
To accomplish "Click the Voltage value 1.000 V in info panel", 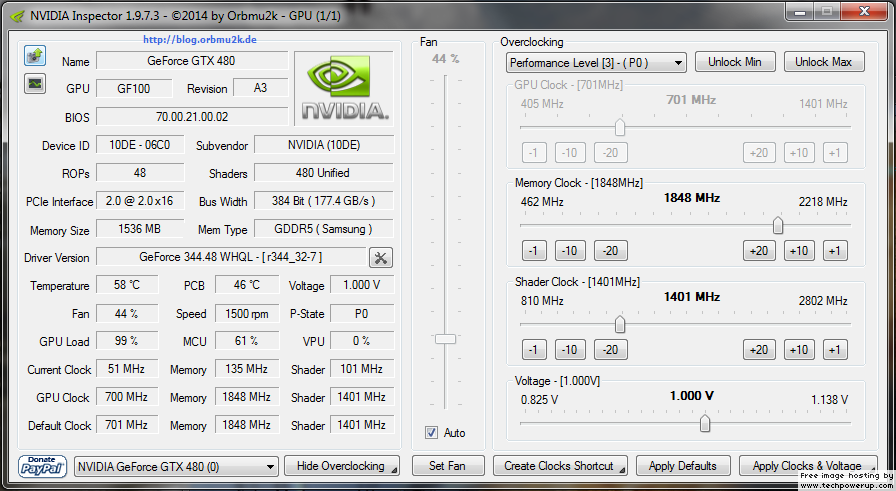I will pos(362,285).
